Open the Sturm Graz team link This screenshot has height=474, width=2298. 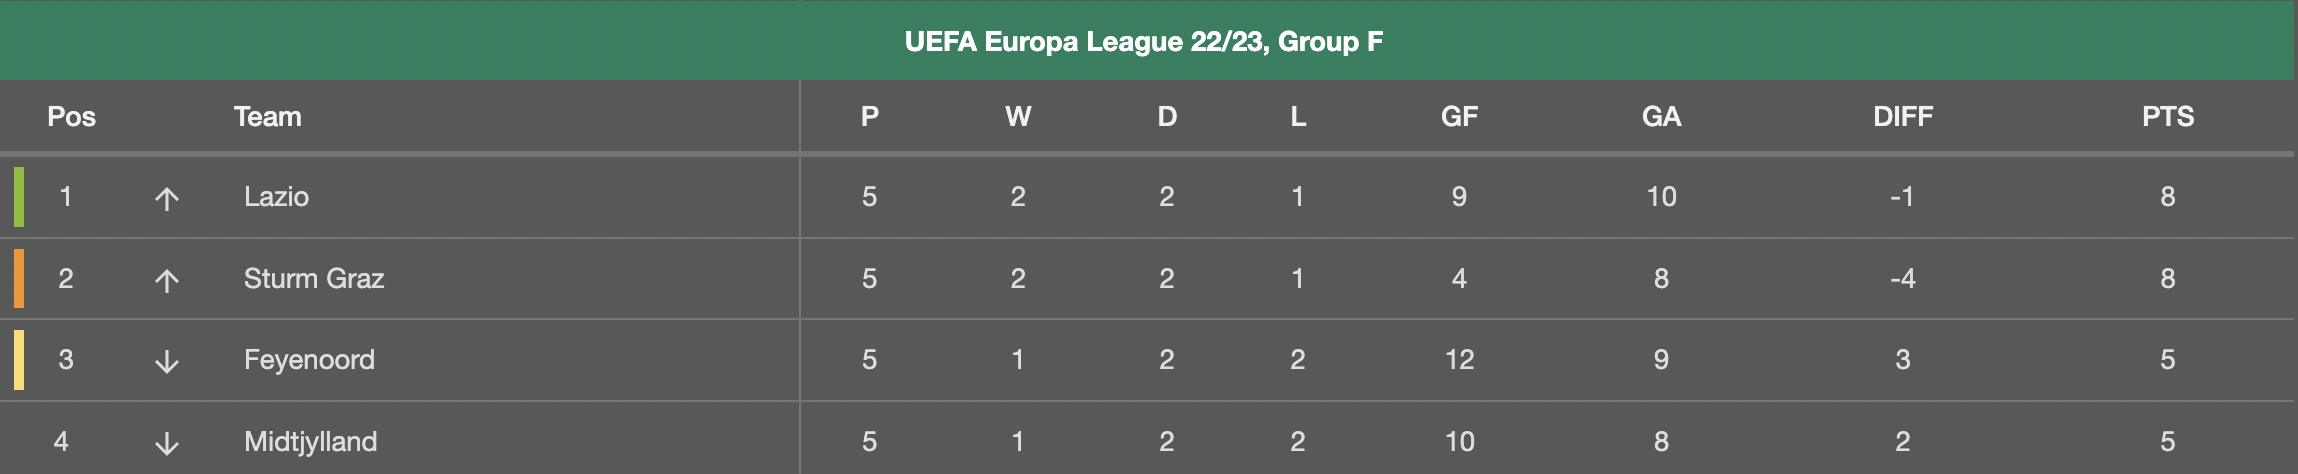[x=314, y=278]
